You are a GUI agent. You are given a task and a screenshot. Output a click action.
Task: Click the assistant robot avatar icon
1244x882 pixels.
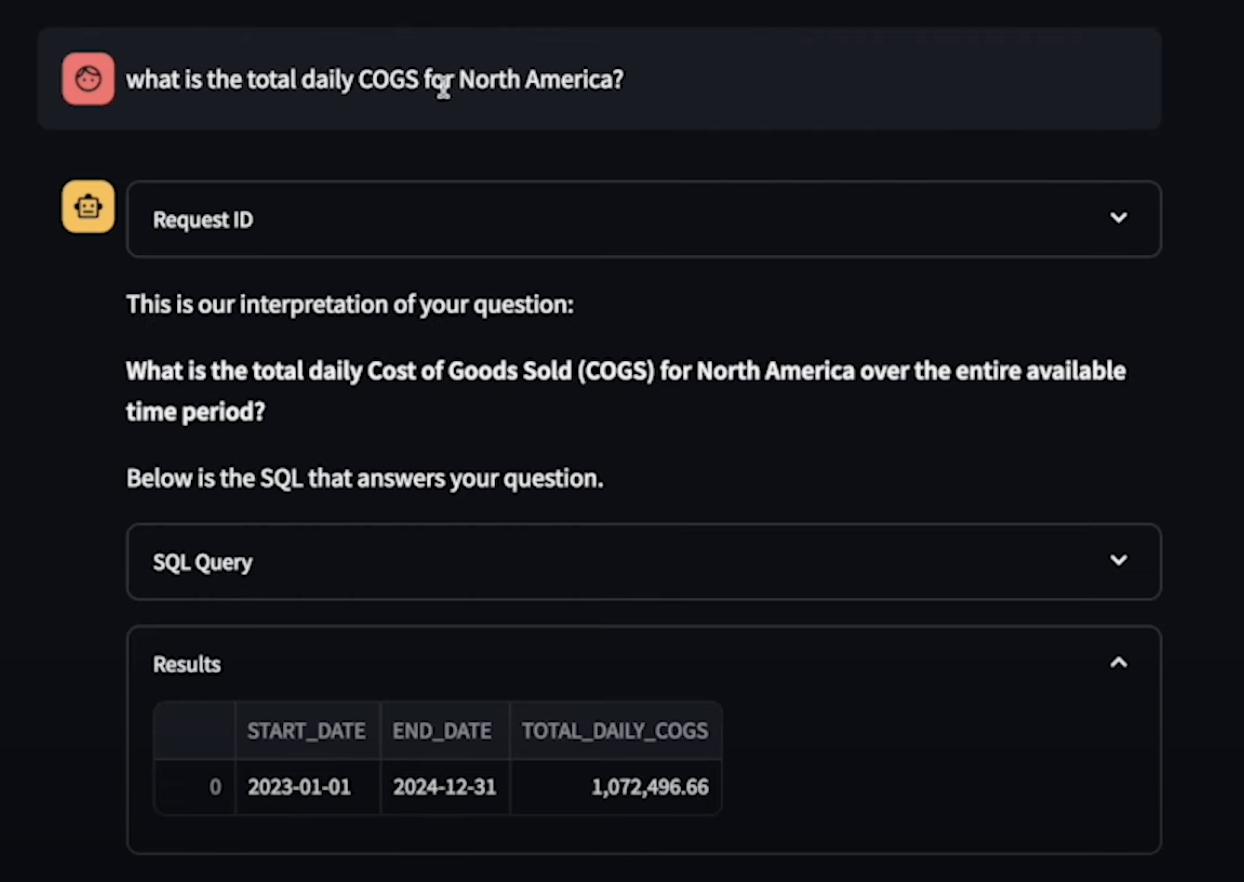(x=88, y=207)
